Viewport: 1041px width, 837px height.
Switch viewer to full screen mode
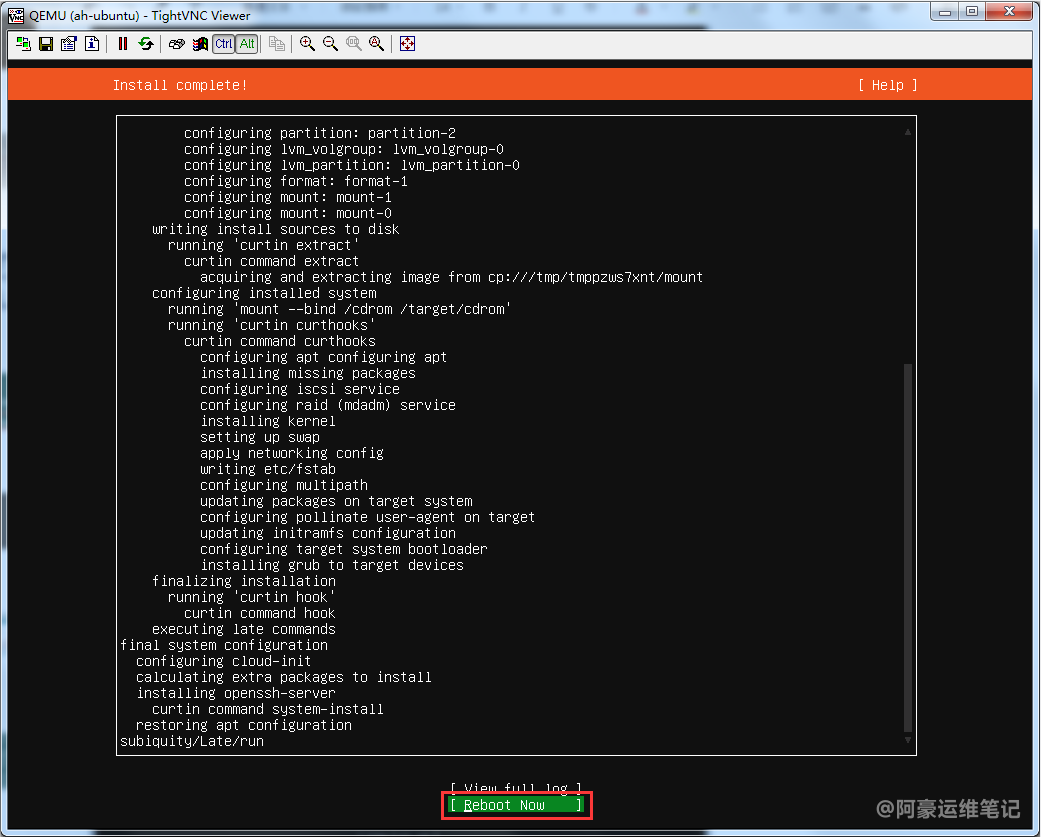tap(407, 44)
